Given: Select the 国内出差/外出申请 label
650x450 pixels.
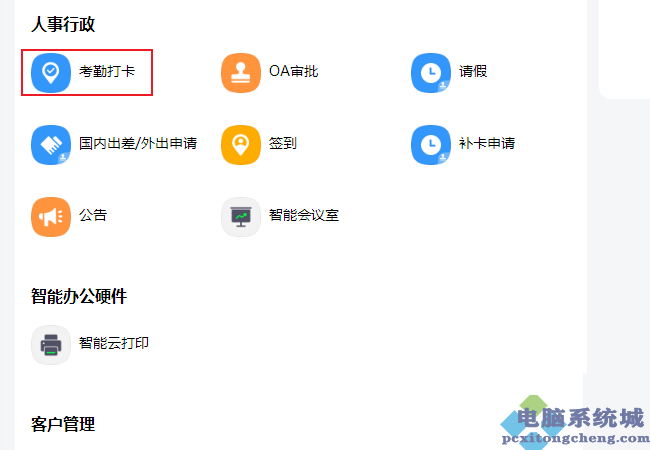Looking at the screenshot, I should point(138,143).
